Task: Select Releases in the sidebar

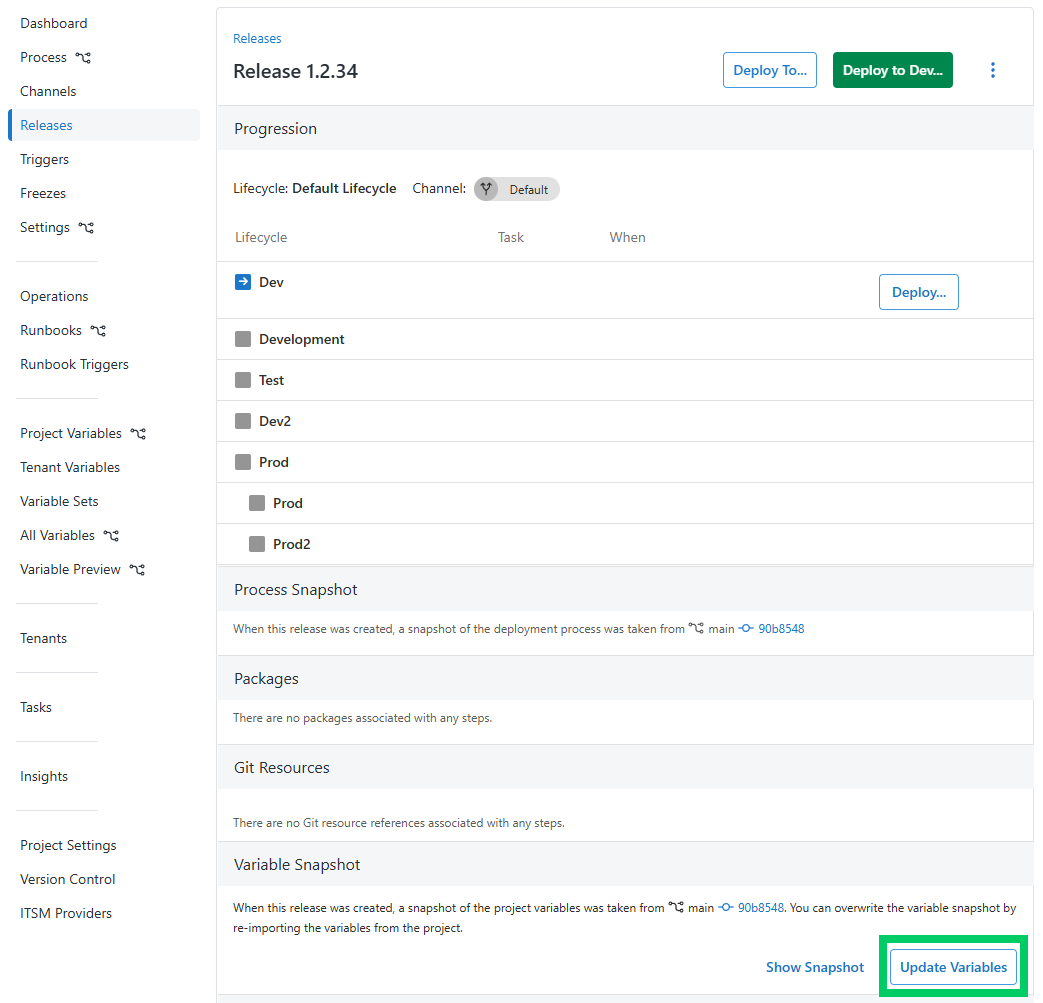Action: (45, 124)
